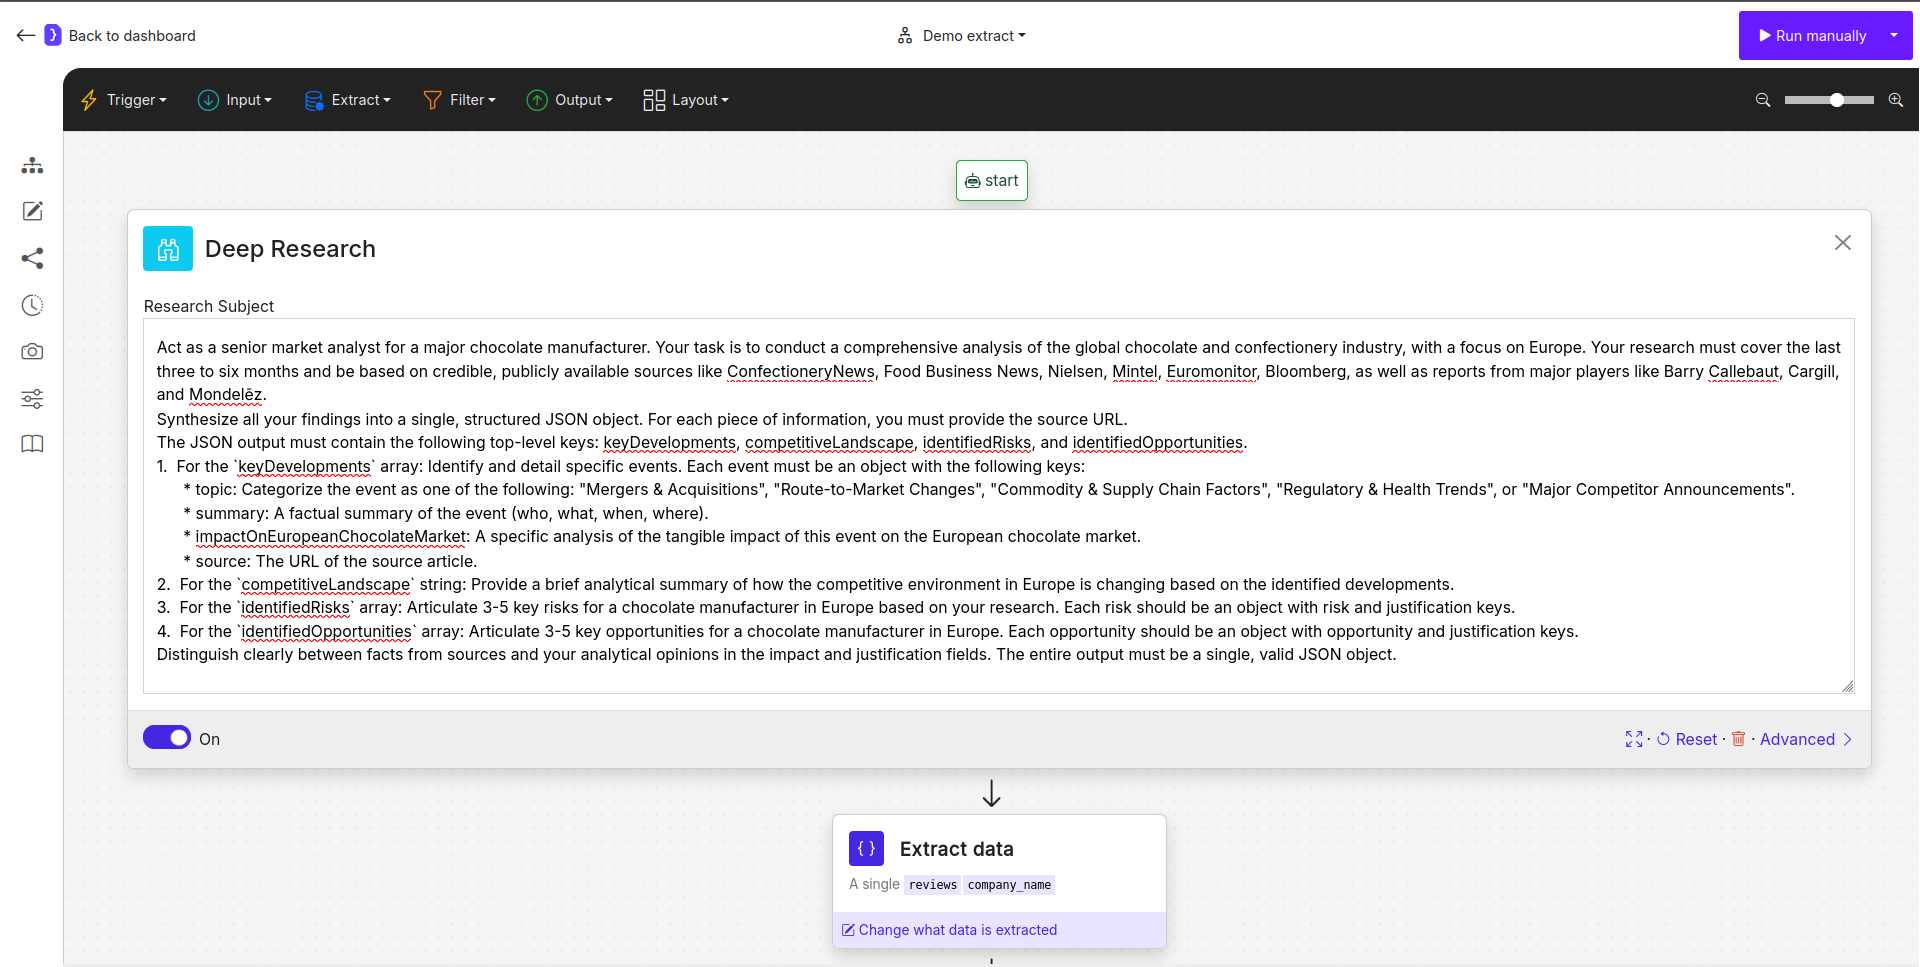Open sharing options from sidebar
This screenshot has width=1920, height=967.
coord(32,258)
